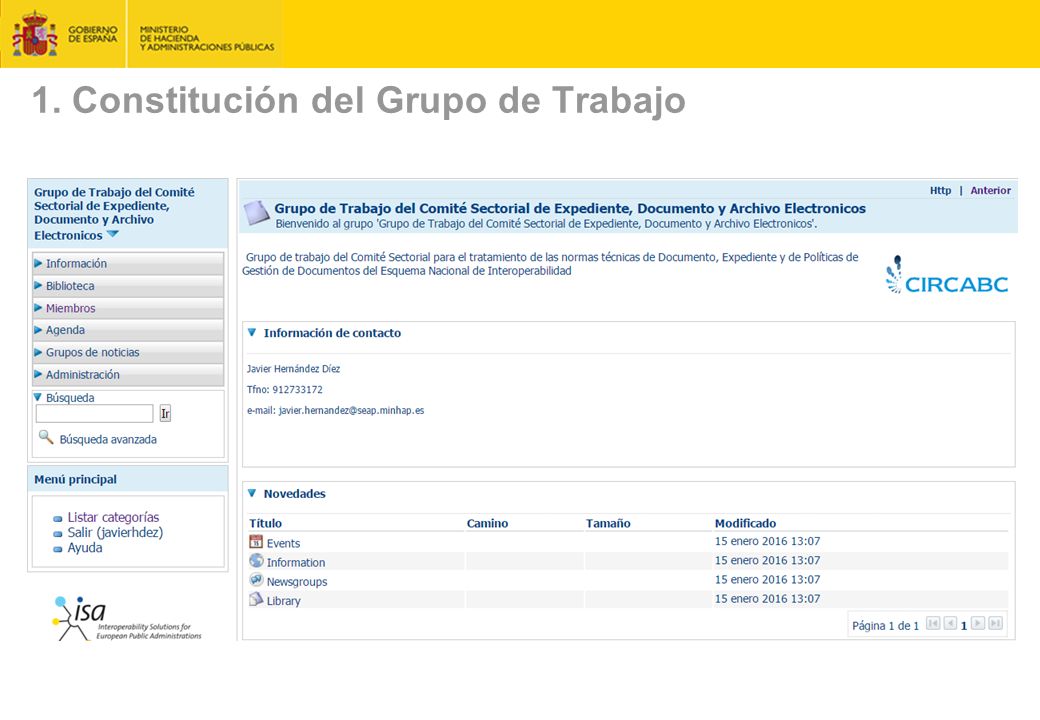Click the Menú principal header
This screenshot has height=720, width=1040.
coord(76,479)
